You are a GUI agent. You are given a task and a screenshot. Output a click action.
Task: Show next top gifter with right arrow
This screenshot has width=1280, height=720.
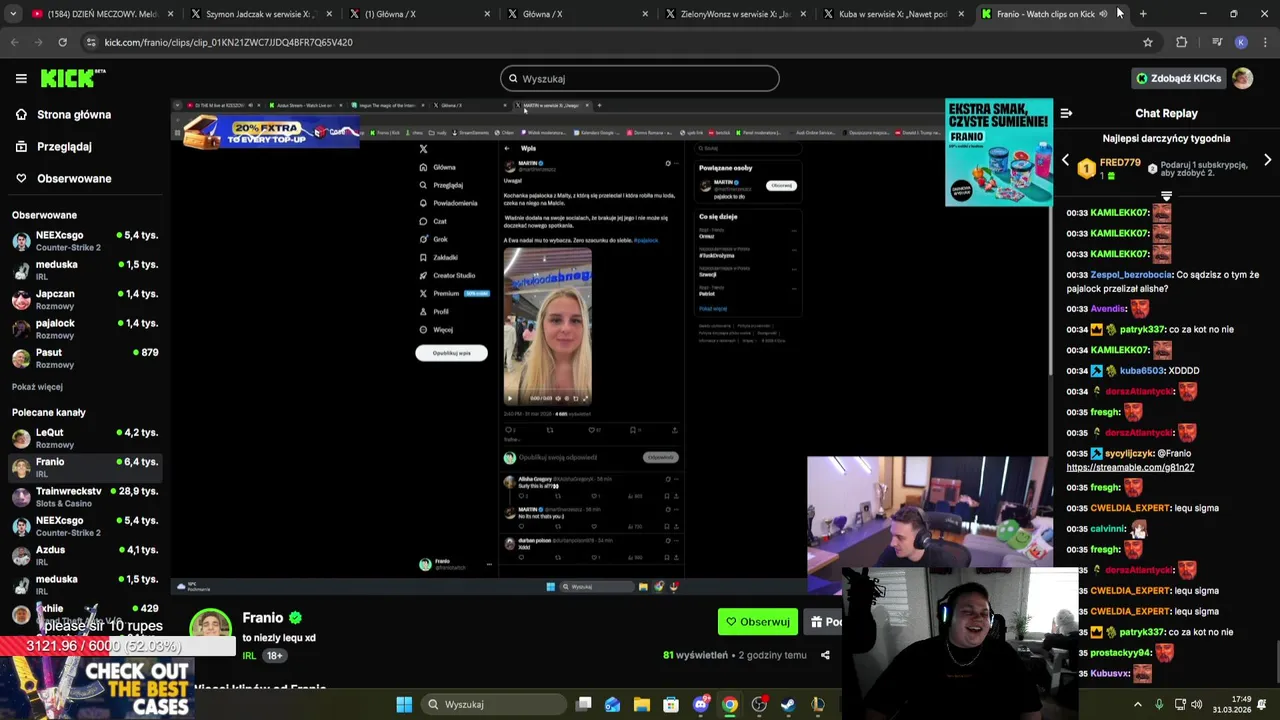[x=1267, y=160]
